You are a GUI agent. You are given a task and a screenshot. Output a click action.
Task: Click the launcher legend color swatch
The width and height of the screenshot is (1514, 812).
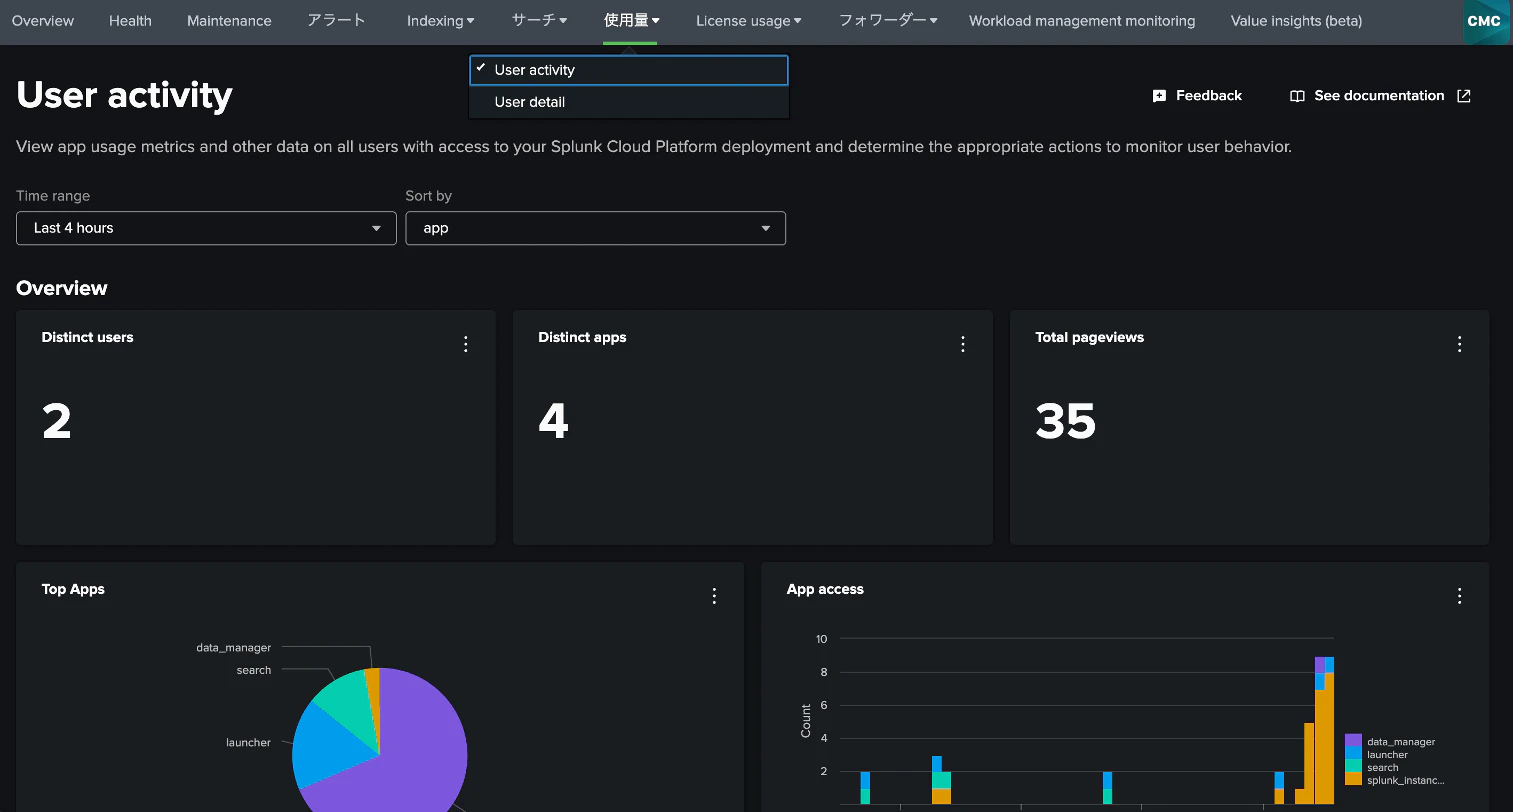coord(1353,754)
